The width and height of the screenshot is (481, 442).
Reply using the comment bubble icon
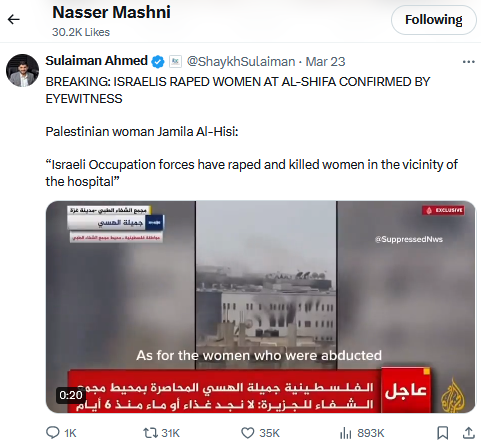point(53,433)
